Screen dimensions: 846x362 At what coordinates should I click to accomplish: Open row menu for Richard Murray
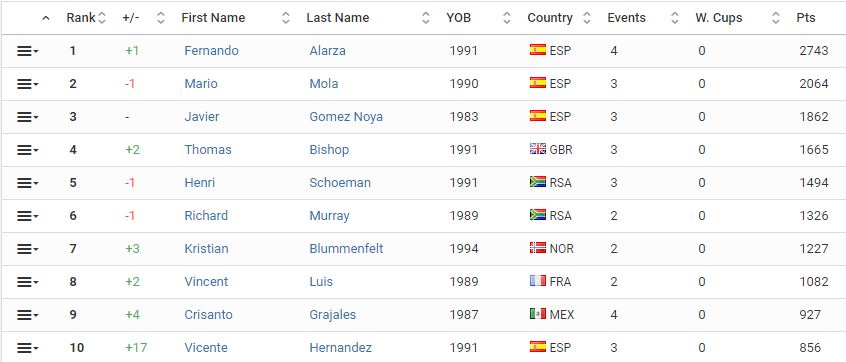(27, 216)
